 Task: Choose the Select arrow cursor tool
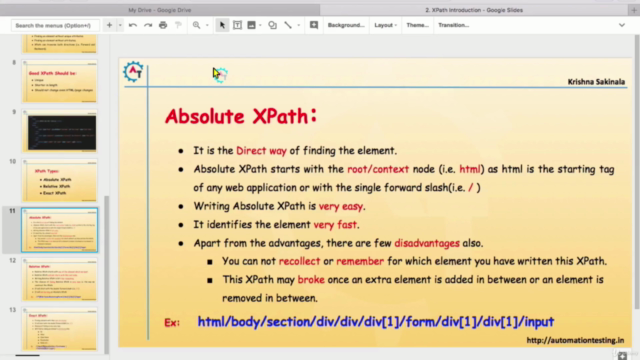[222, 25]
